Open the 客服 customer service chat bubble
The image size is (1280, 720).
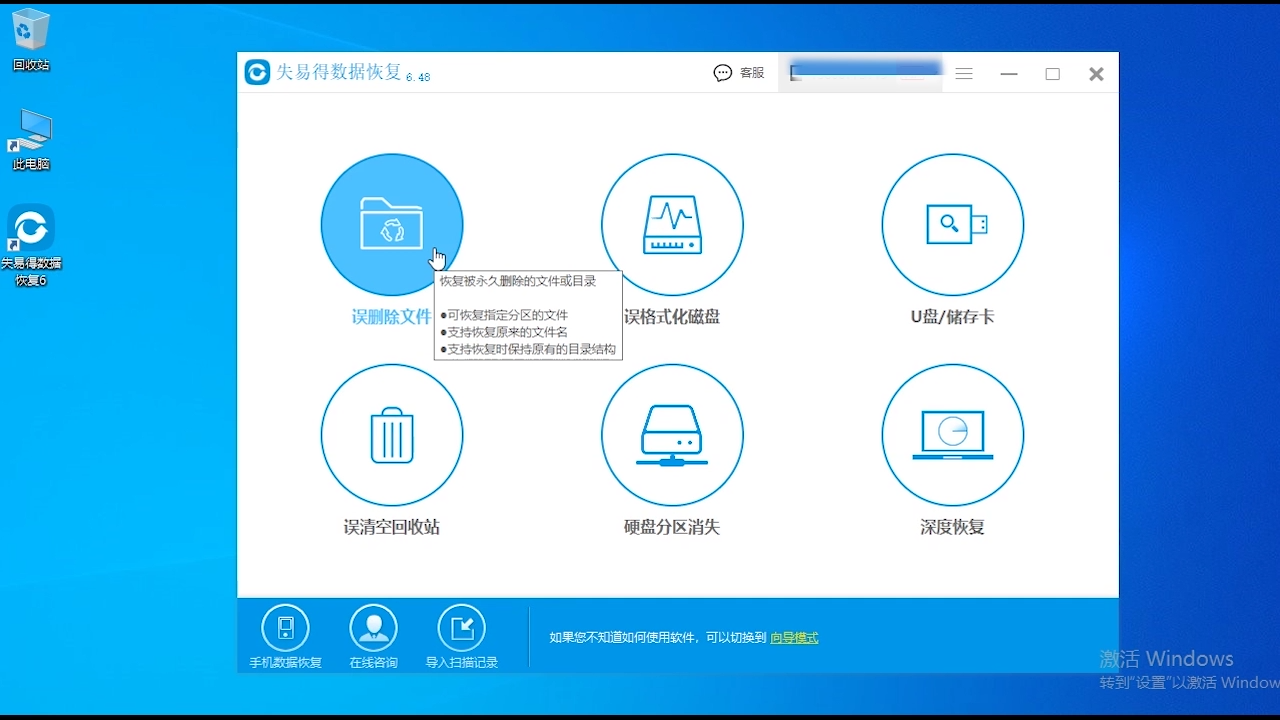pyautogui.click(x=722, y=72)
